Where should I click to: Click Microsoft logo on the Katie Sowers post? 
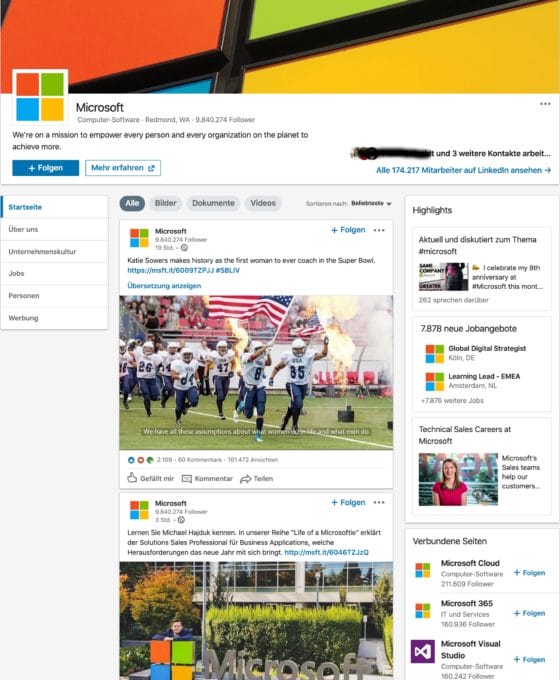pyautogui.click(x=139, y=238)
